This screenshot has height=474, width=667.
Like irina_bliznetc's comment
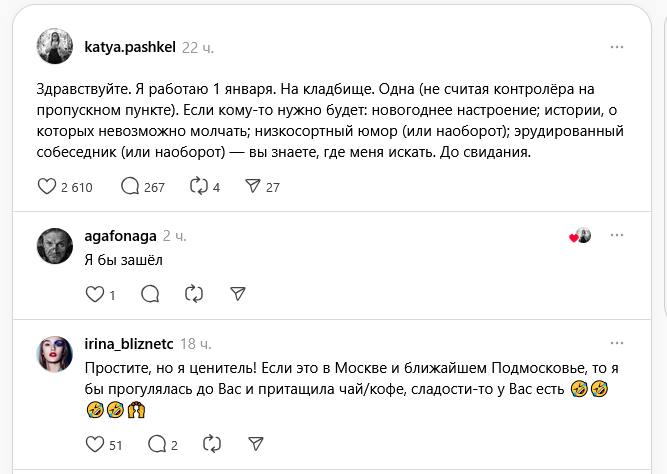(95, 444)
